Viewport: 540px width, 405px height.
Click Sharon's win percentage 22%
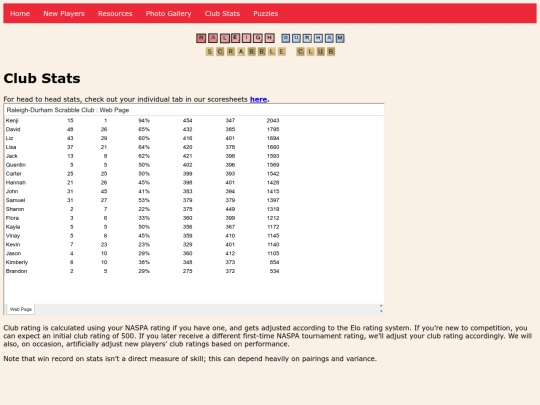(x=144, y=209)
